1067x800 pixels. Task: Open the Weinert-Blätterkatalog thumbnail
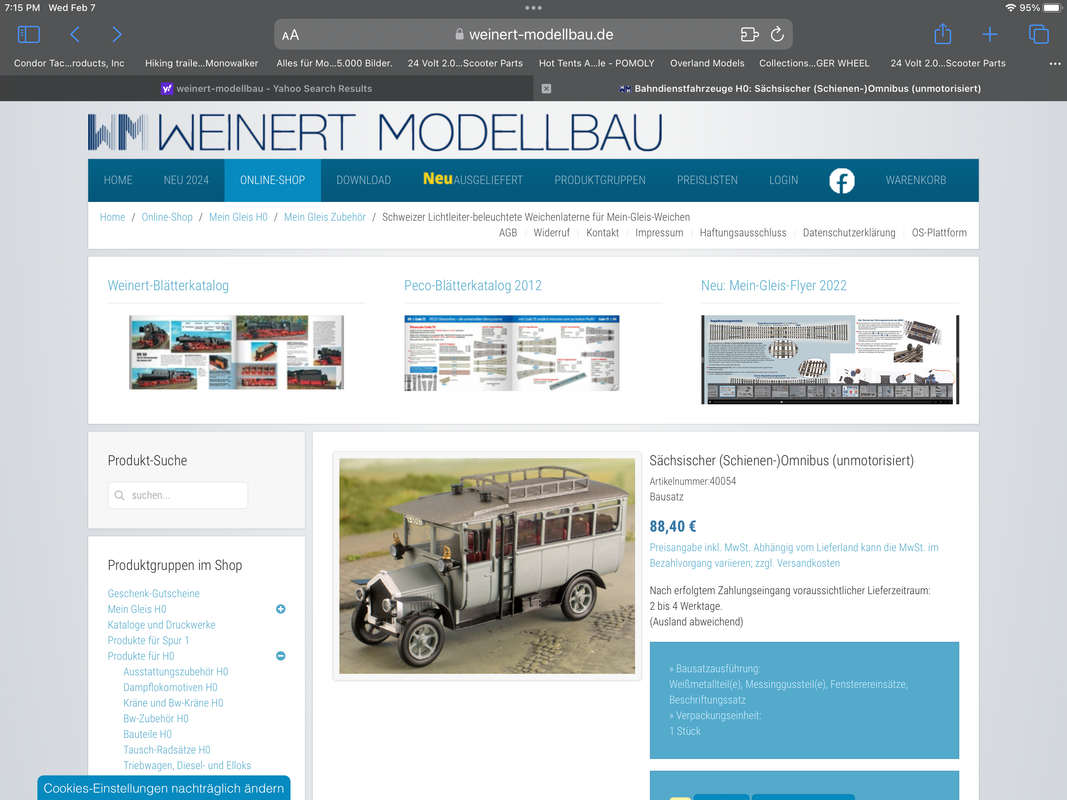(236, 352)
